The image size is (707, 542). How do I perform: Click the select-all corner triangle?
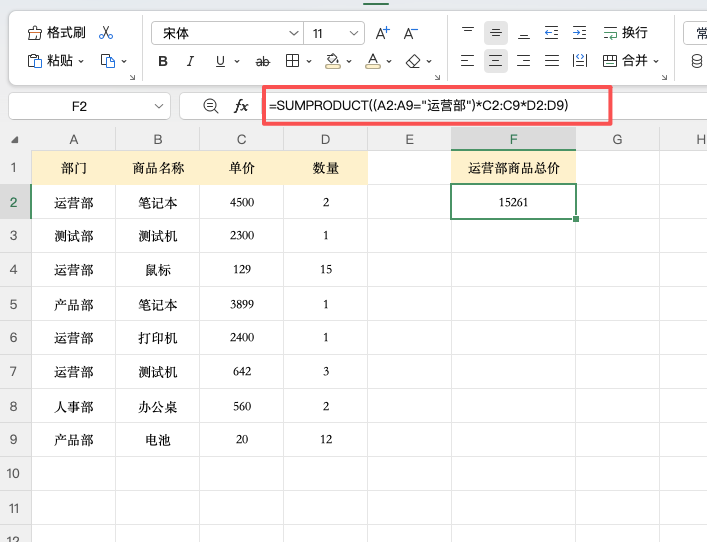(15, 140)
